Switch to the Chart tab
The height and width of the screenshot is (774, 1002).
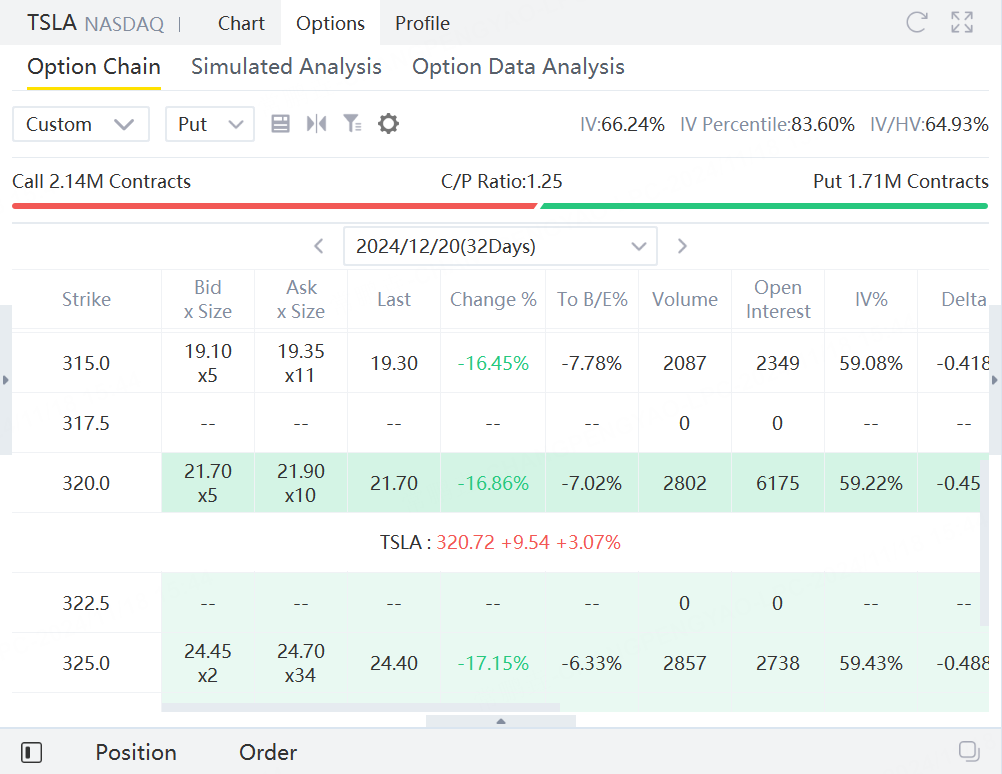(241, 23)
